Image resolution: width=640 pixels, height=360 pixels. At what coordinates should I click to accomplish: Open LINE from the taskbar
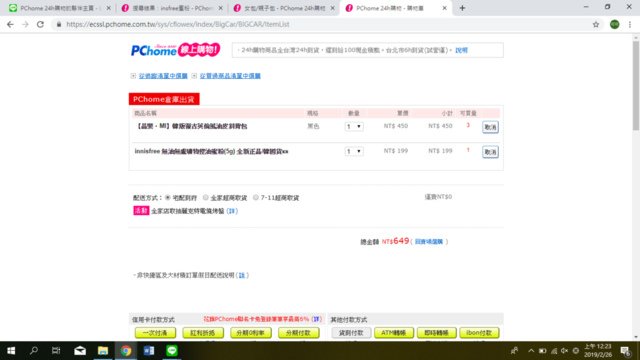pos(172,351)
